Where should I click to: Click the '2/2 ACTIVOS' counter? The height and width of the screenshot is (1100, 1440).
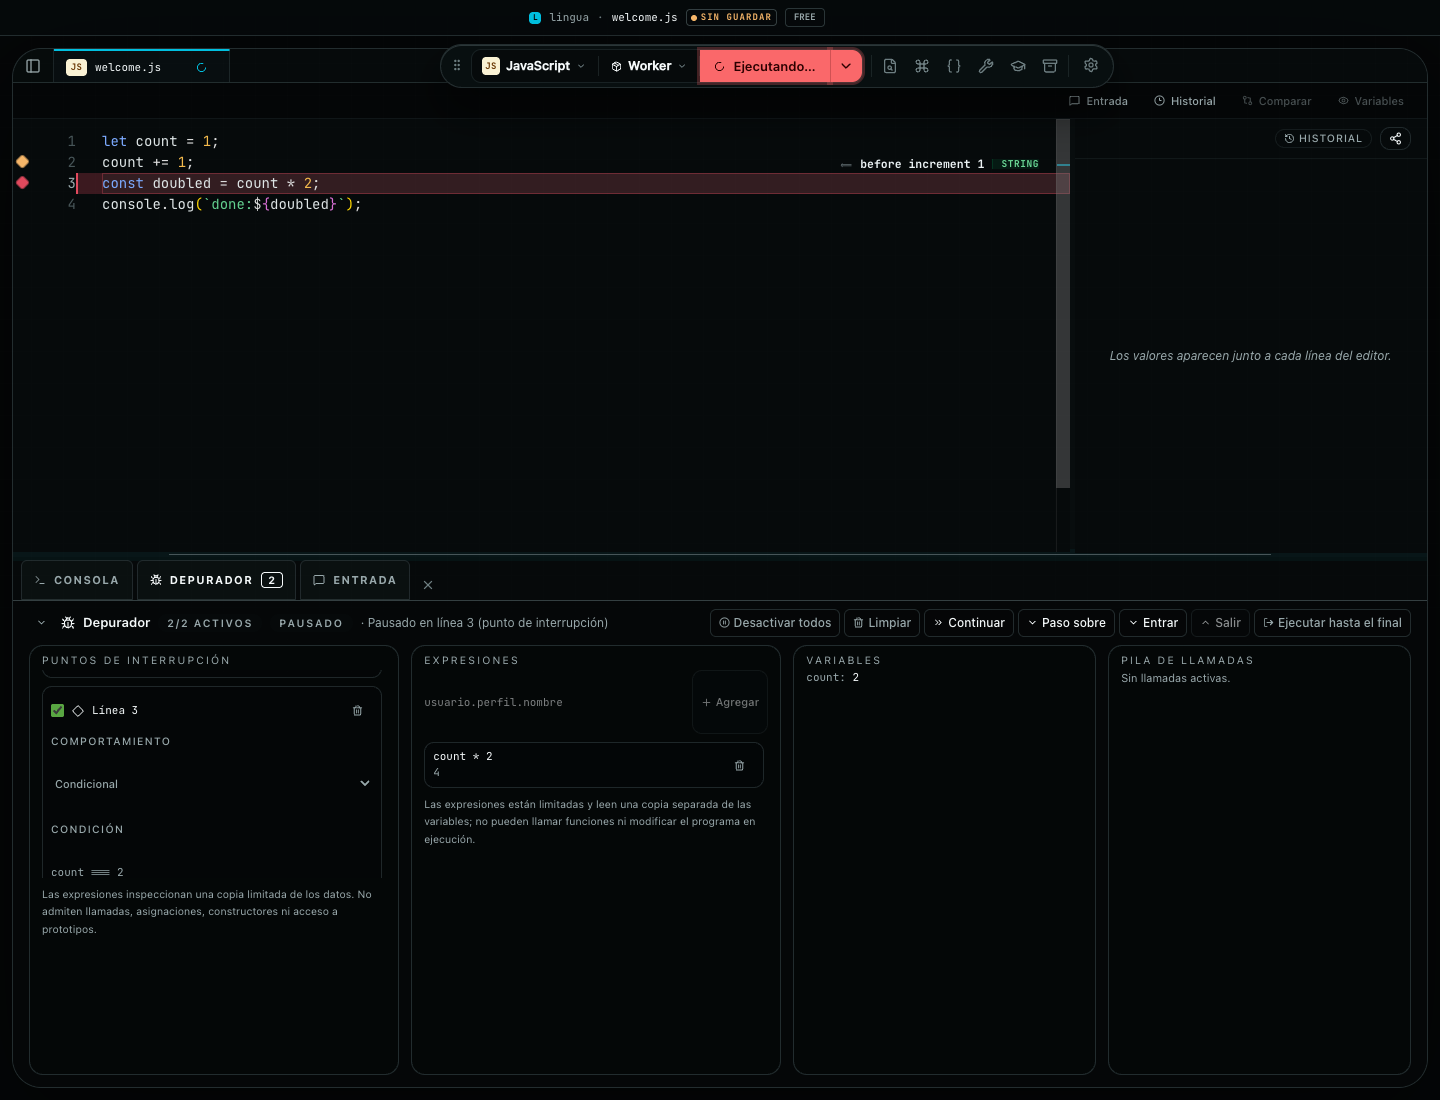pos(209,623)
